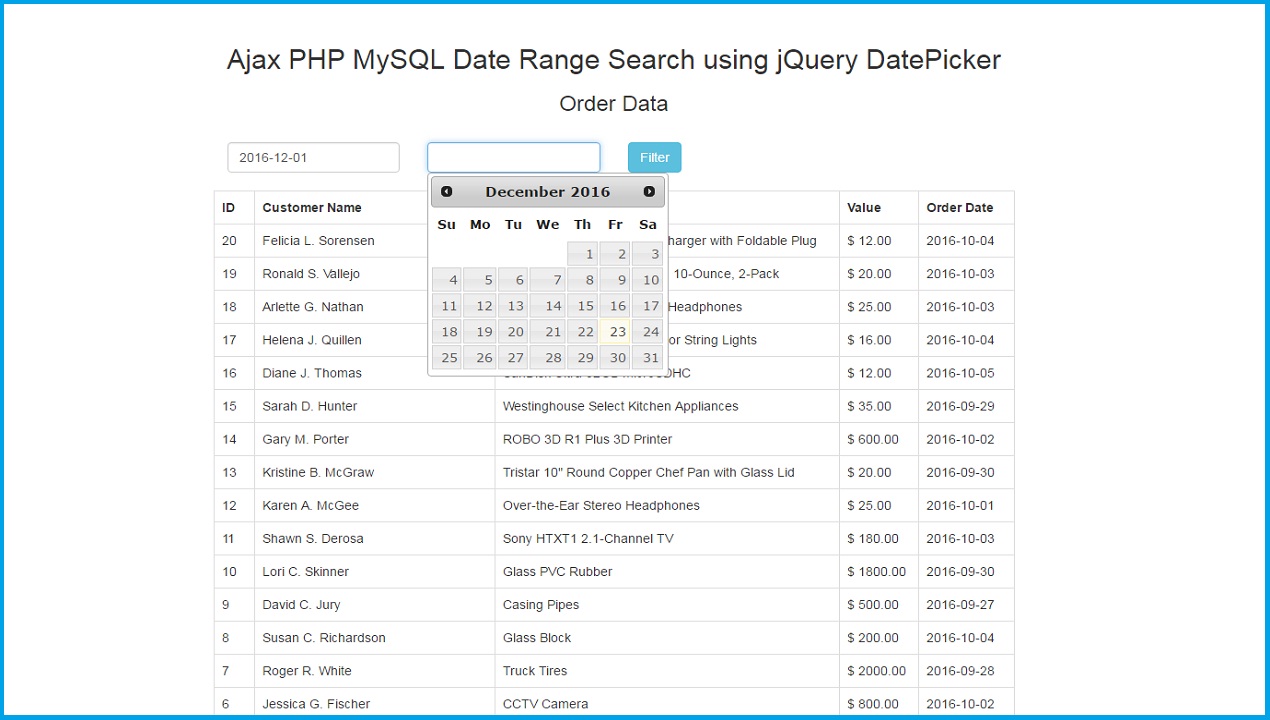Select the row for Felicia L. Sorensen
1270x720 pixels.
[x=317, y=240]
